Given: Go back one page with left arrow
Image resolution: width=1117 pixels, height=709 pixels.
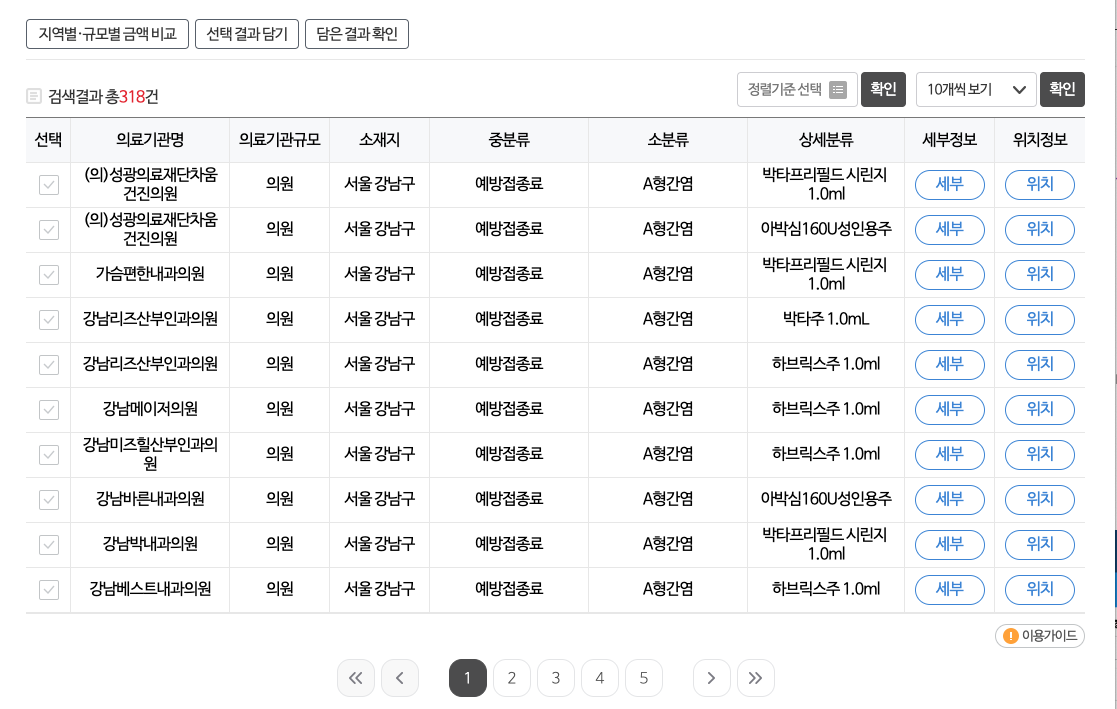Looking at the screenshot, I should point(400,678).
